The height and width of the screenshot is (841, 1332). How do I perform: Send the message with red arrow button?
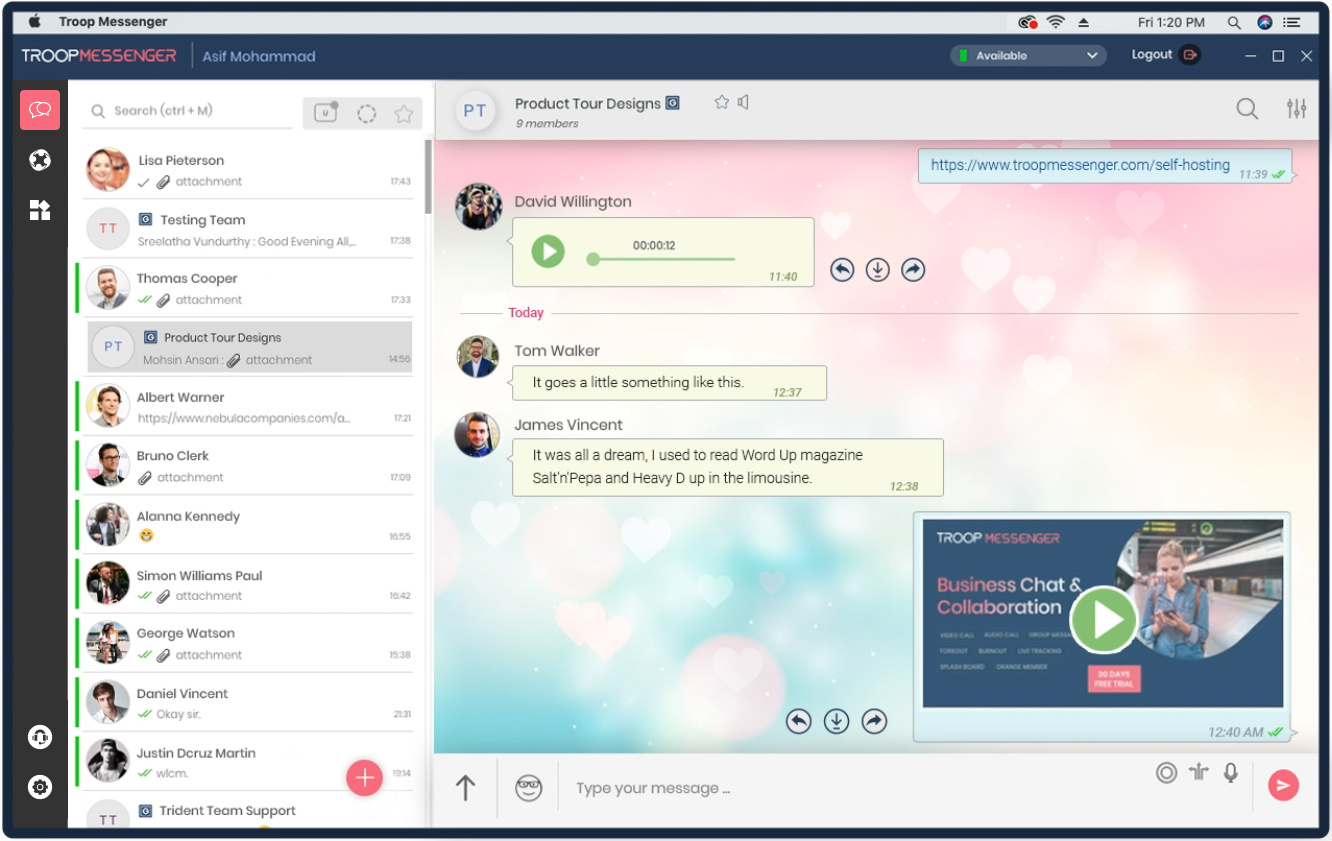pos(1283,786)
